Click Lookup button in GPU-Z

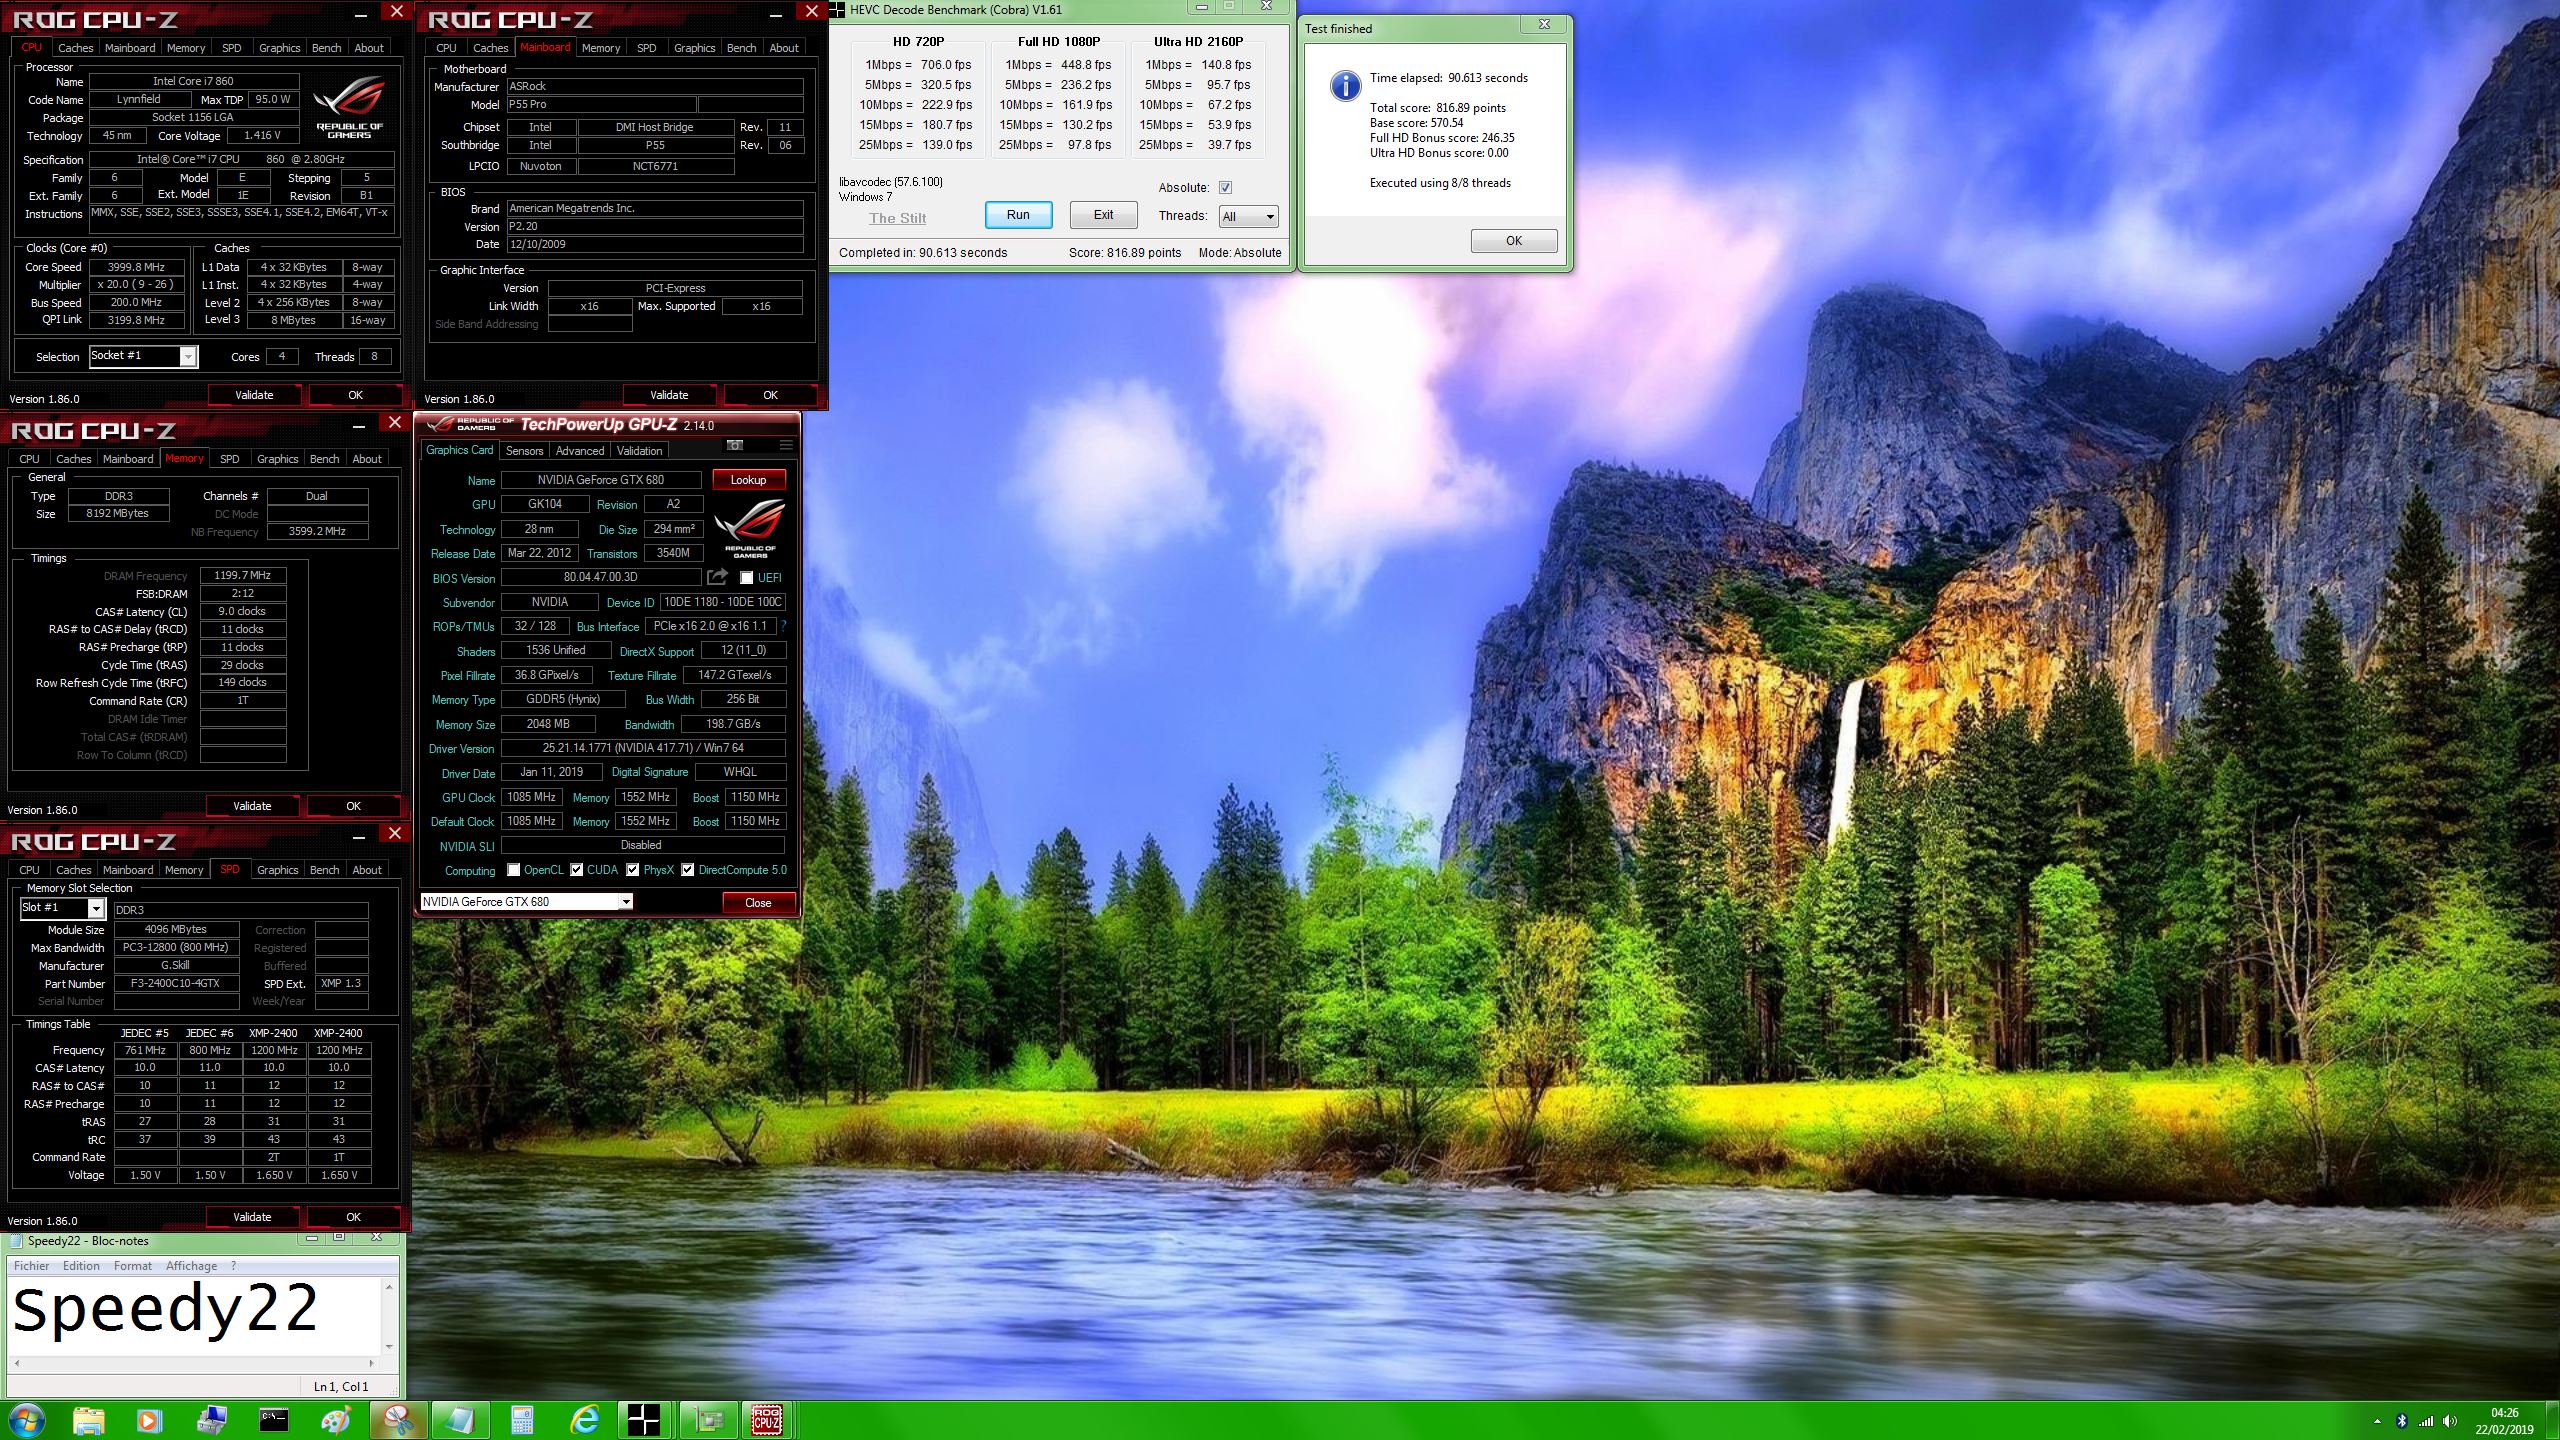click(748, 480)
